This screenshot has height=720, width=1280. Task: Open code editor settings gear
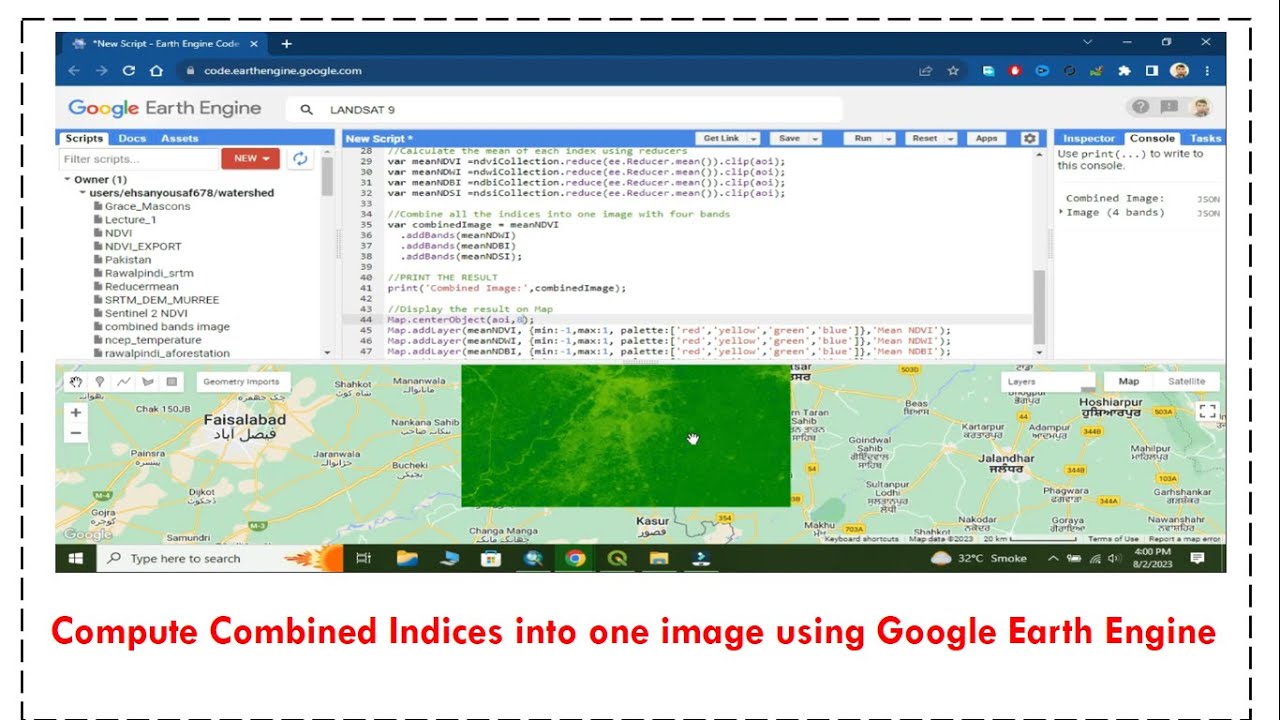click(1029, 138)
